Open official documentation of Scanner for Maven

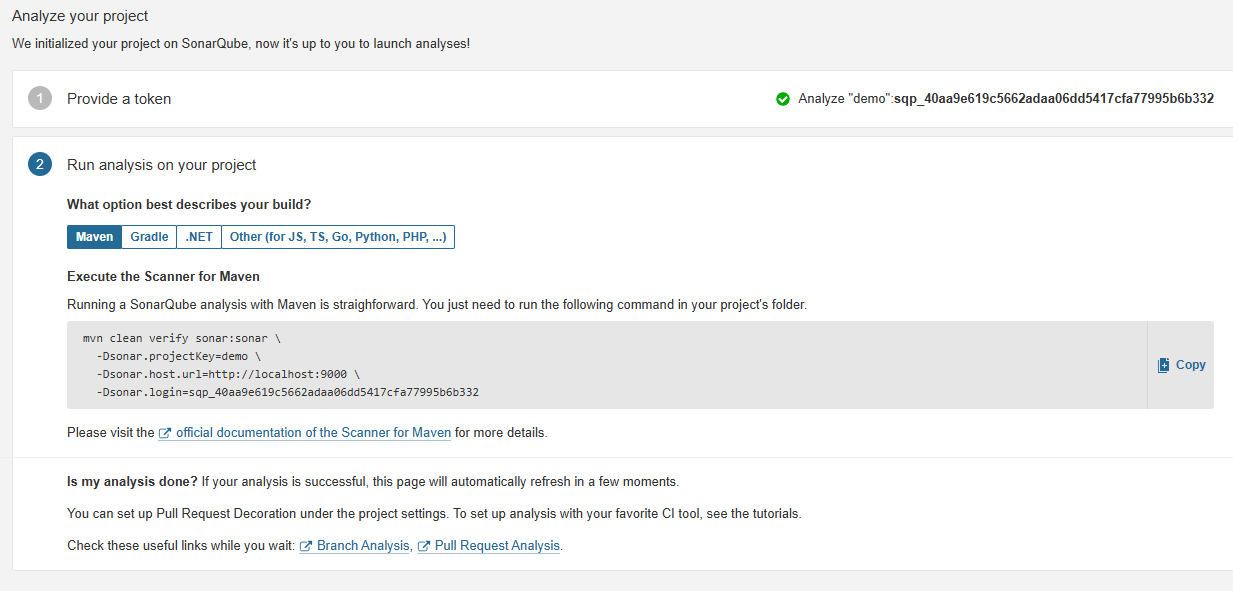(305, 433)
